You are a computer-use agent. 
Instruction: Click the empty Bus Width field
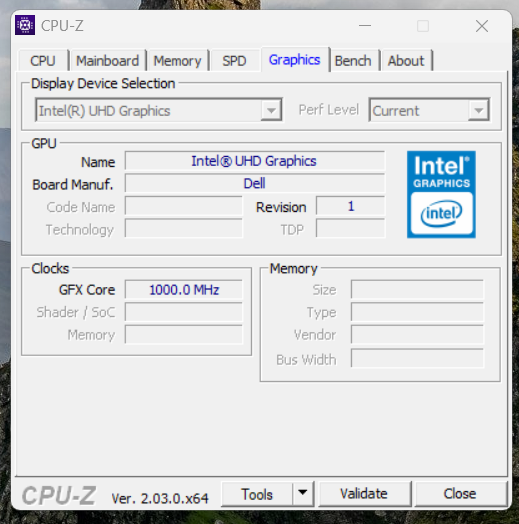point(417,358)
